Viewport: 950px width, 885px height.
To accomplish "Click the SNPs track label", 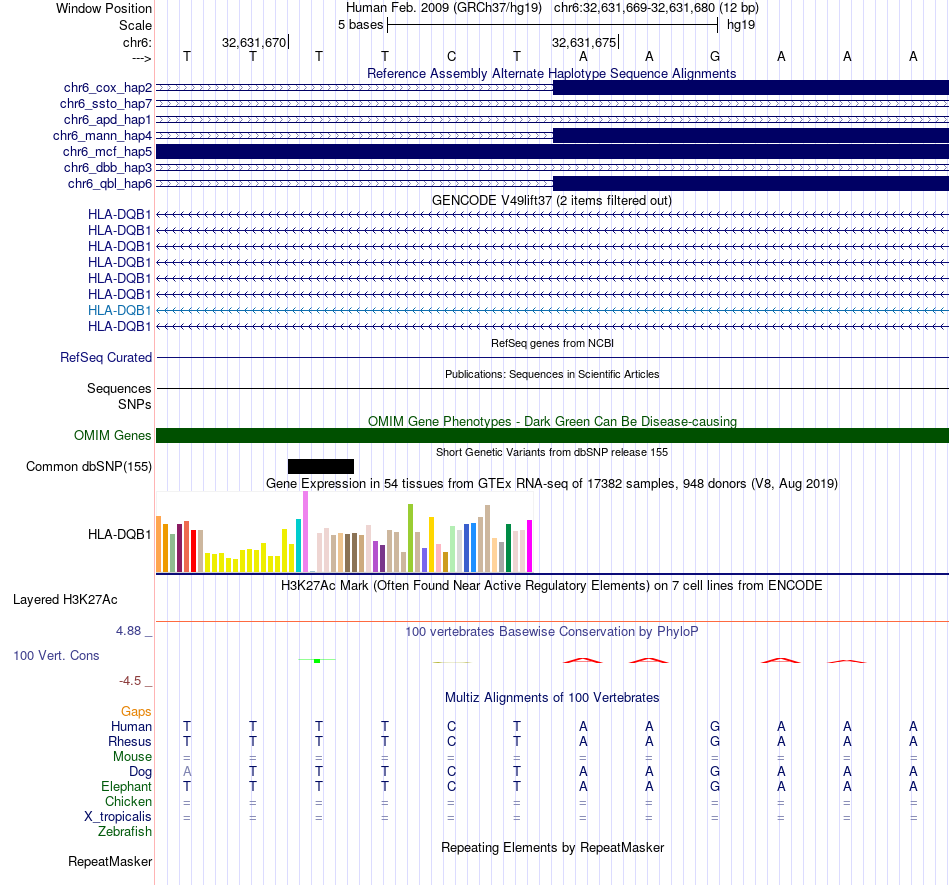I will tap(135, 404).
